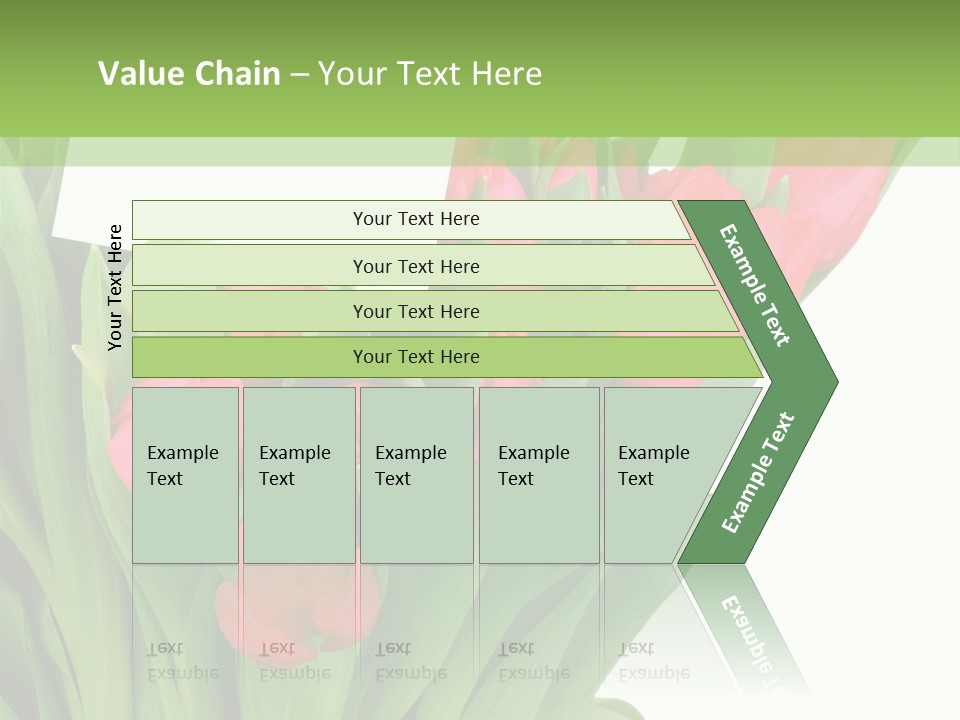Click the fourth darkest green 'Your Text Here' bar
Viewport: 960px width, 720px height.
tap(447, 357)
